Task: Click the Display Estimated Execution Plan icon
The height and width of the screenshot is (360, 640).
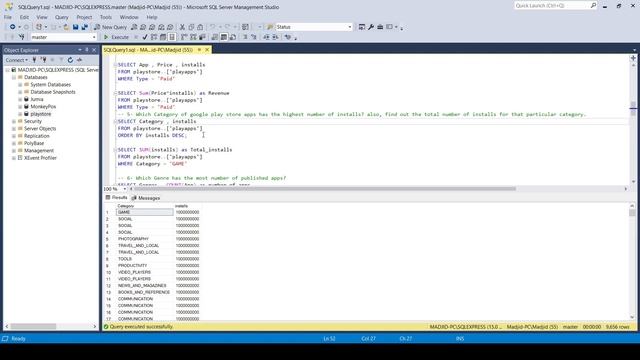Action: pos(154,37)
